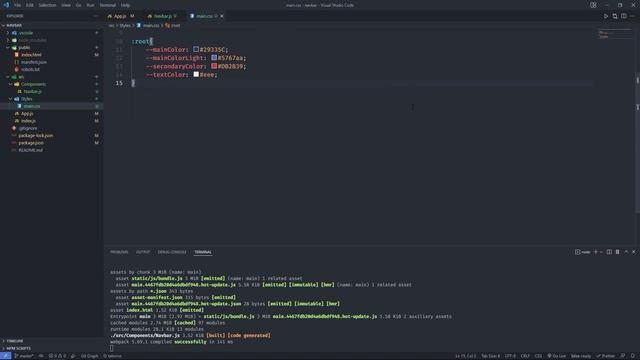Click the --mainColorLight swatch #5767aa
640x360 pixels.
214,58
